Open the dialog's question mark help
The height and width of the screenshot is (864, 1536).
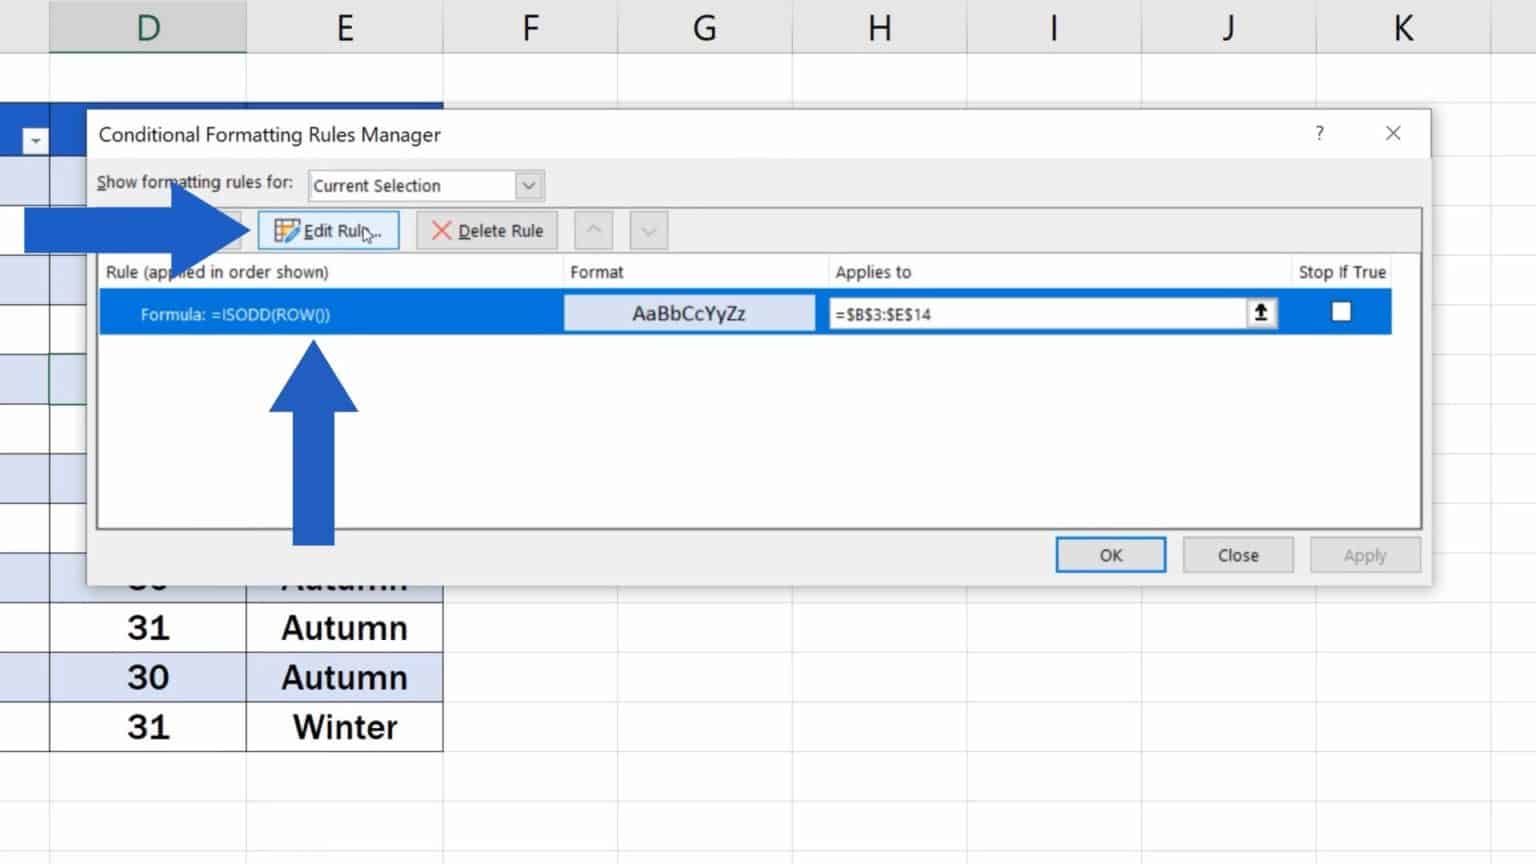(x=1319, y=133)
